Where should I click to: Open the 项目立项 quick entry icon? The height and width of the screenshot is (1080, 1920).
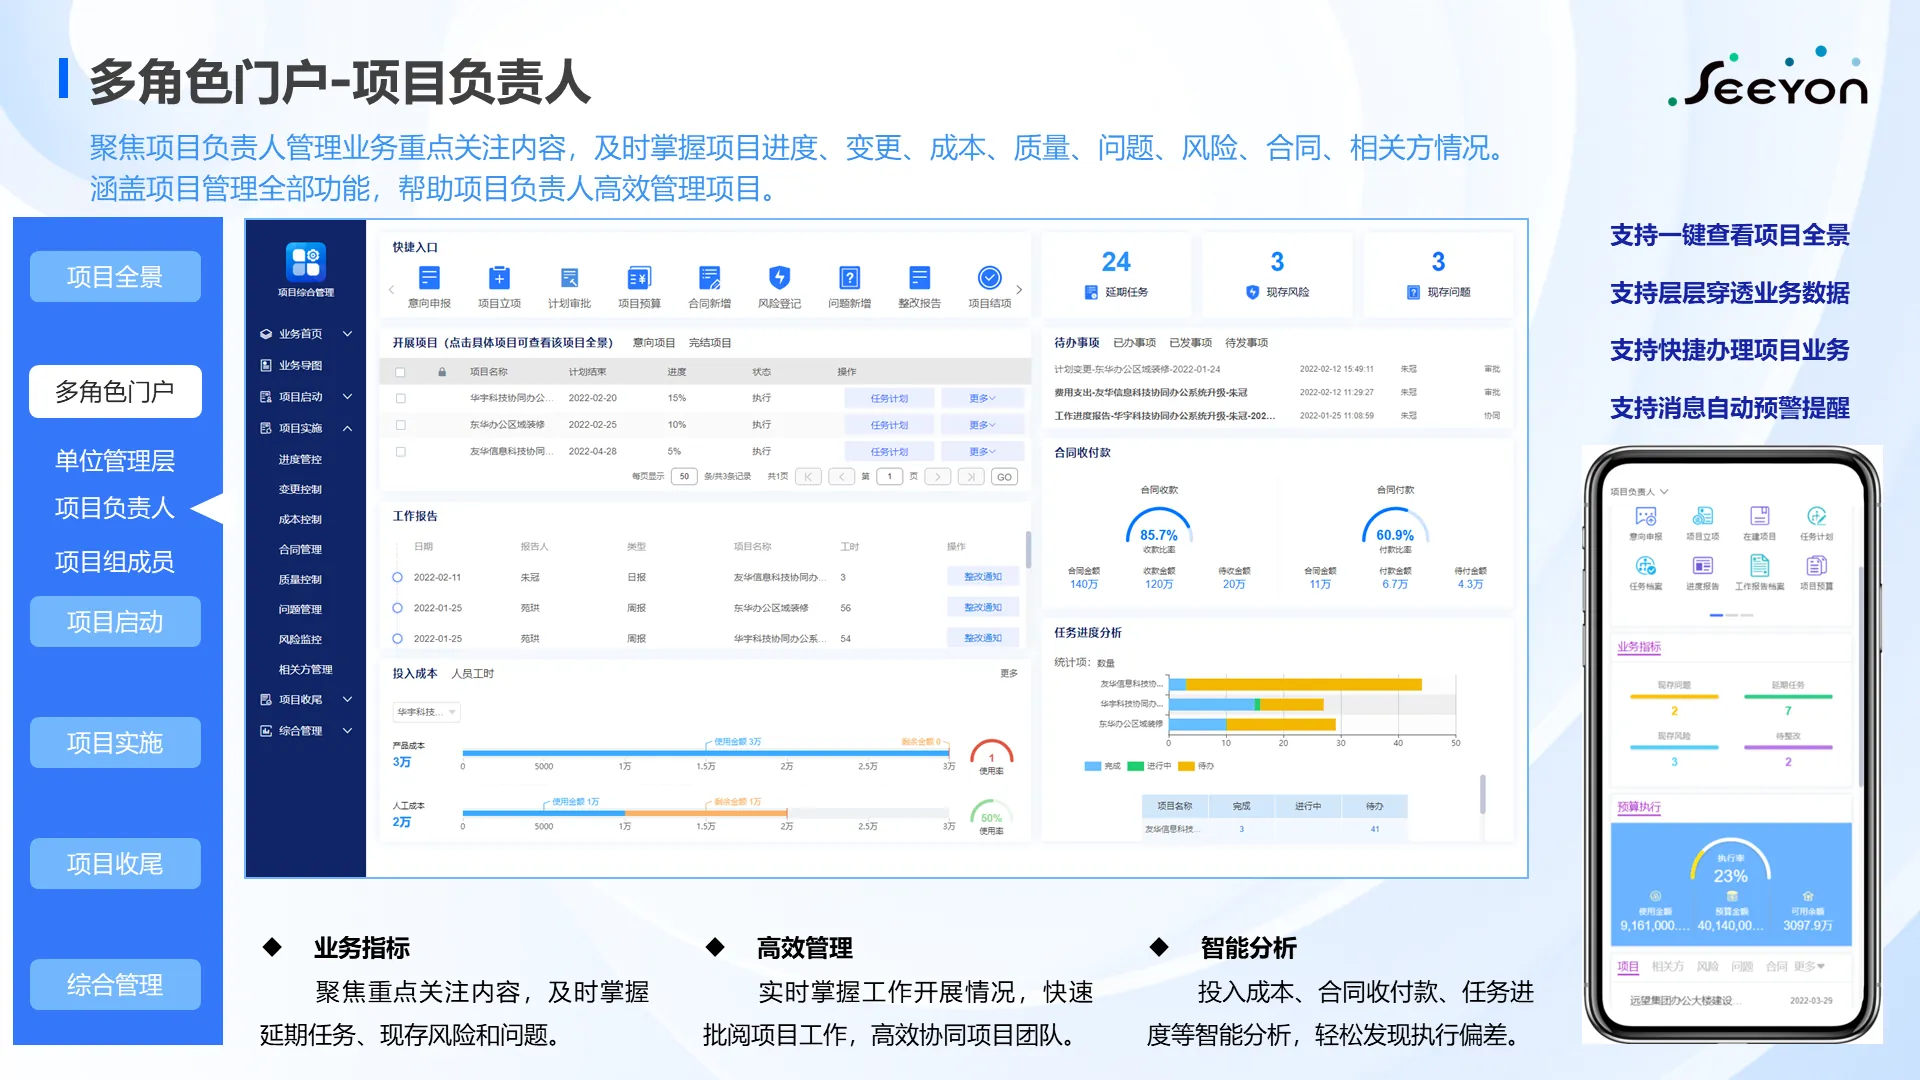tap(499, 277)
